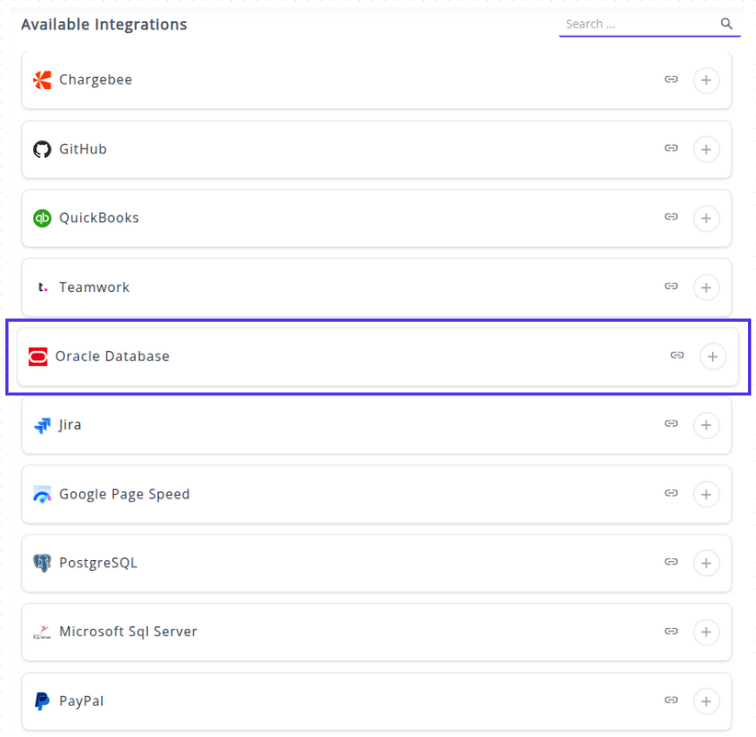Click the link icon beside Oracle Database
This screenshot has height=737, width=756.
(677, 355)
